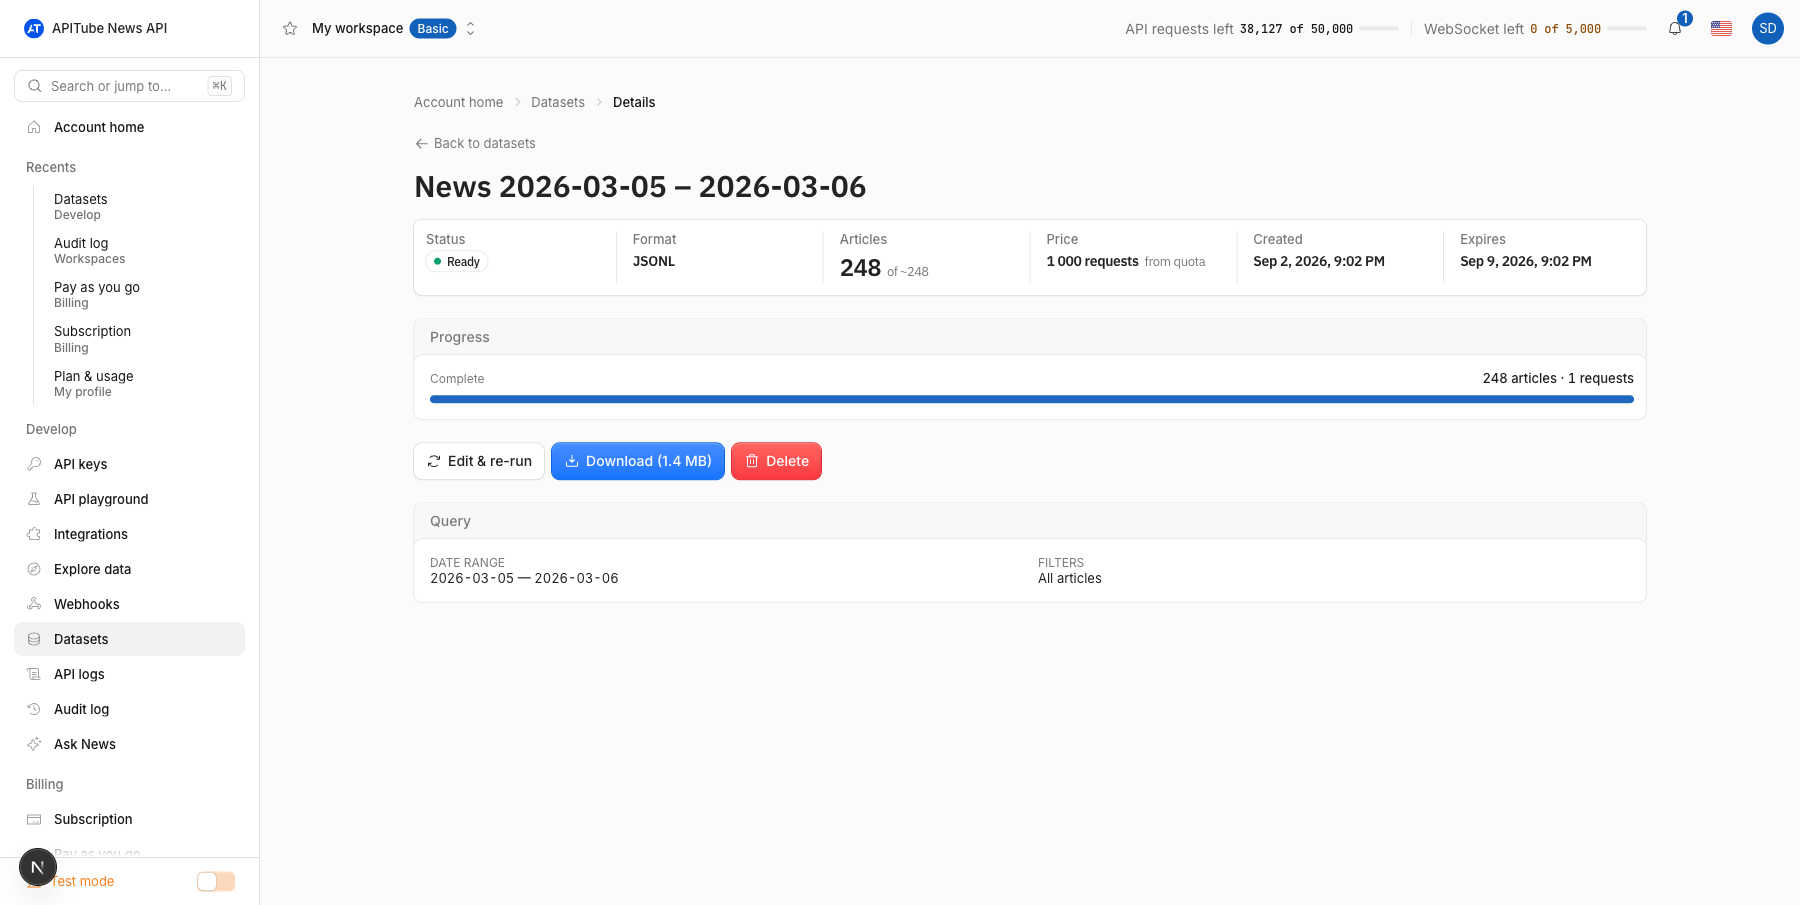Click the APITube logo icon

tap(34, 28)
